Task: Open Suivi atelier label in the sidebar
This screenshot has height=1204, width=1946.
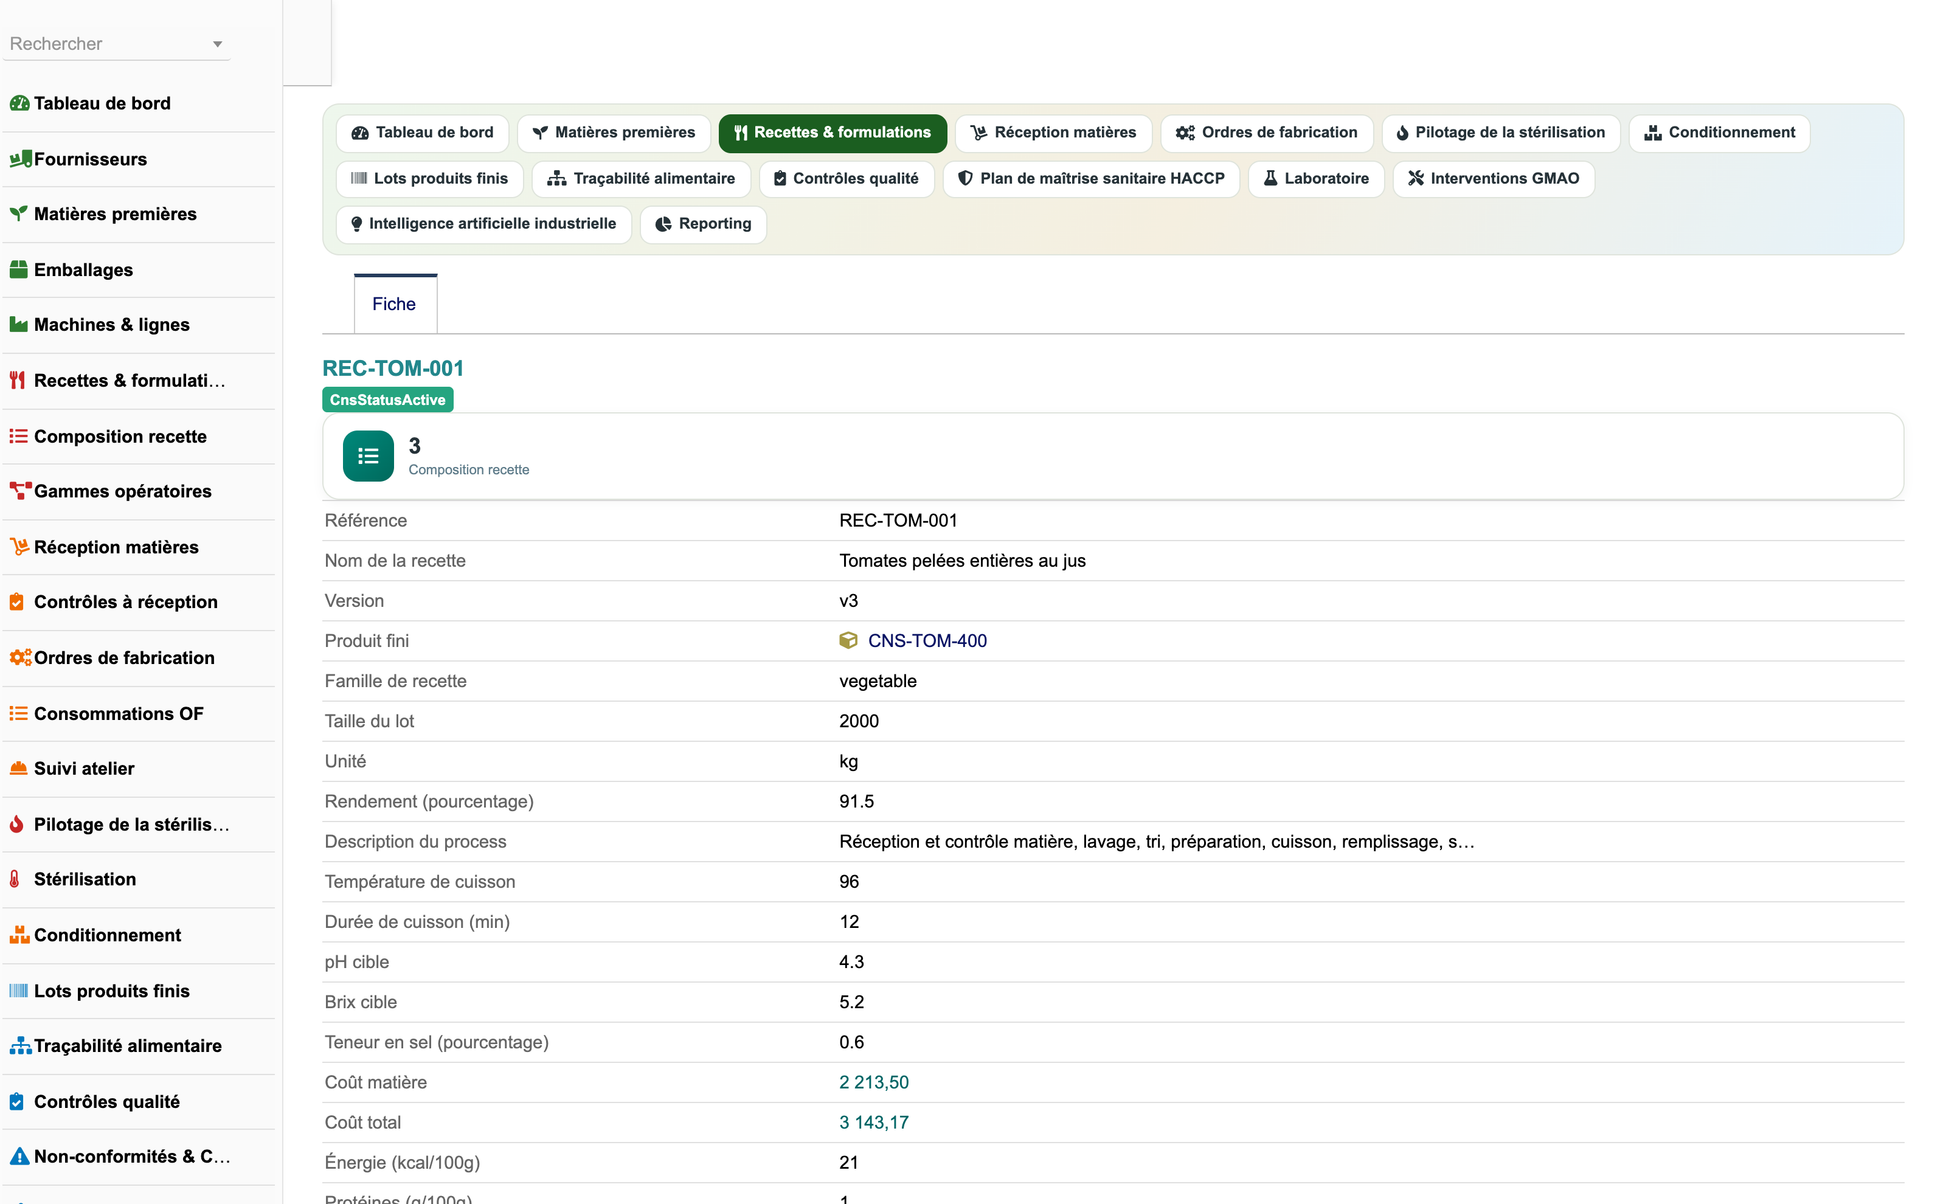Action: pos(84,769)
